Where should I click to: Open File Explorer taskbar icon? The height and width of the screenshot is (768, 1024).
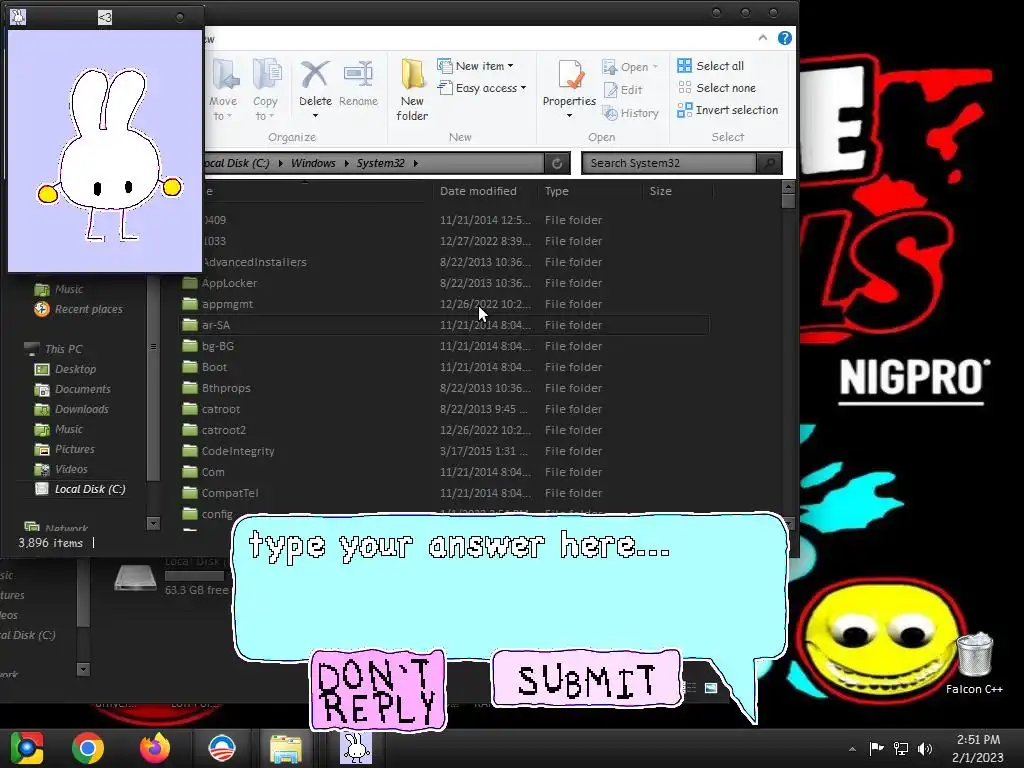click(286, 748)
